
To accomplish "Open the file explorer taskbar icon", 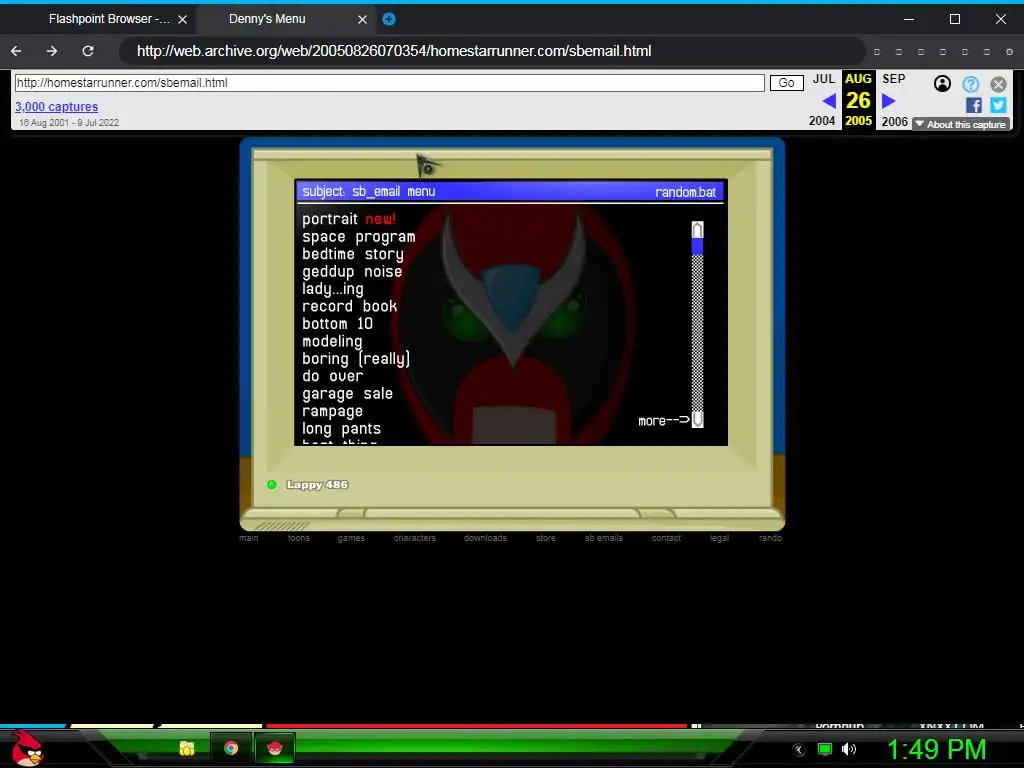I will 187,748.
